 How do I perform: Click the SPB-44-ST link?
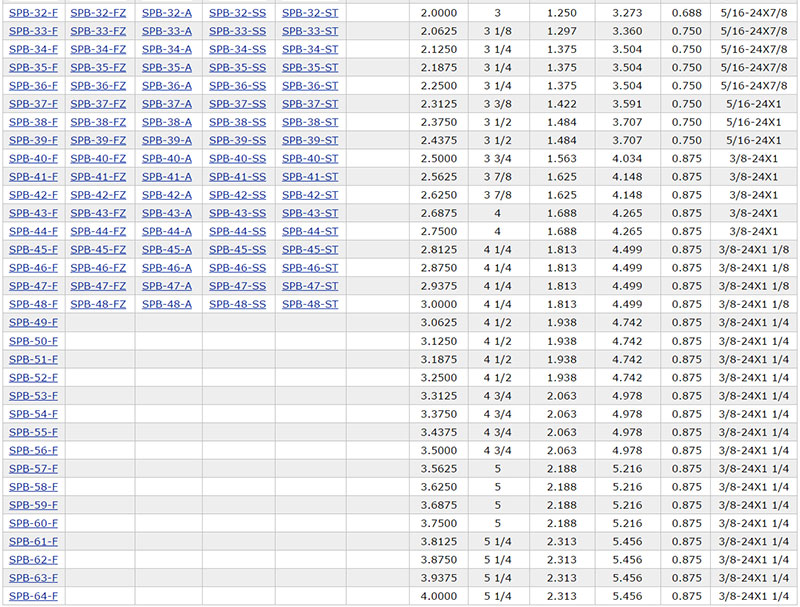[310, 232]
